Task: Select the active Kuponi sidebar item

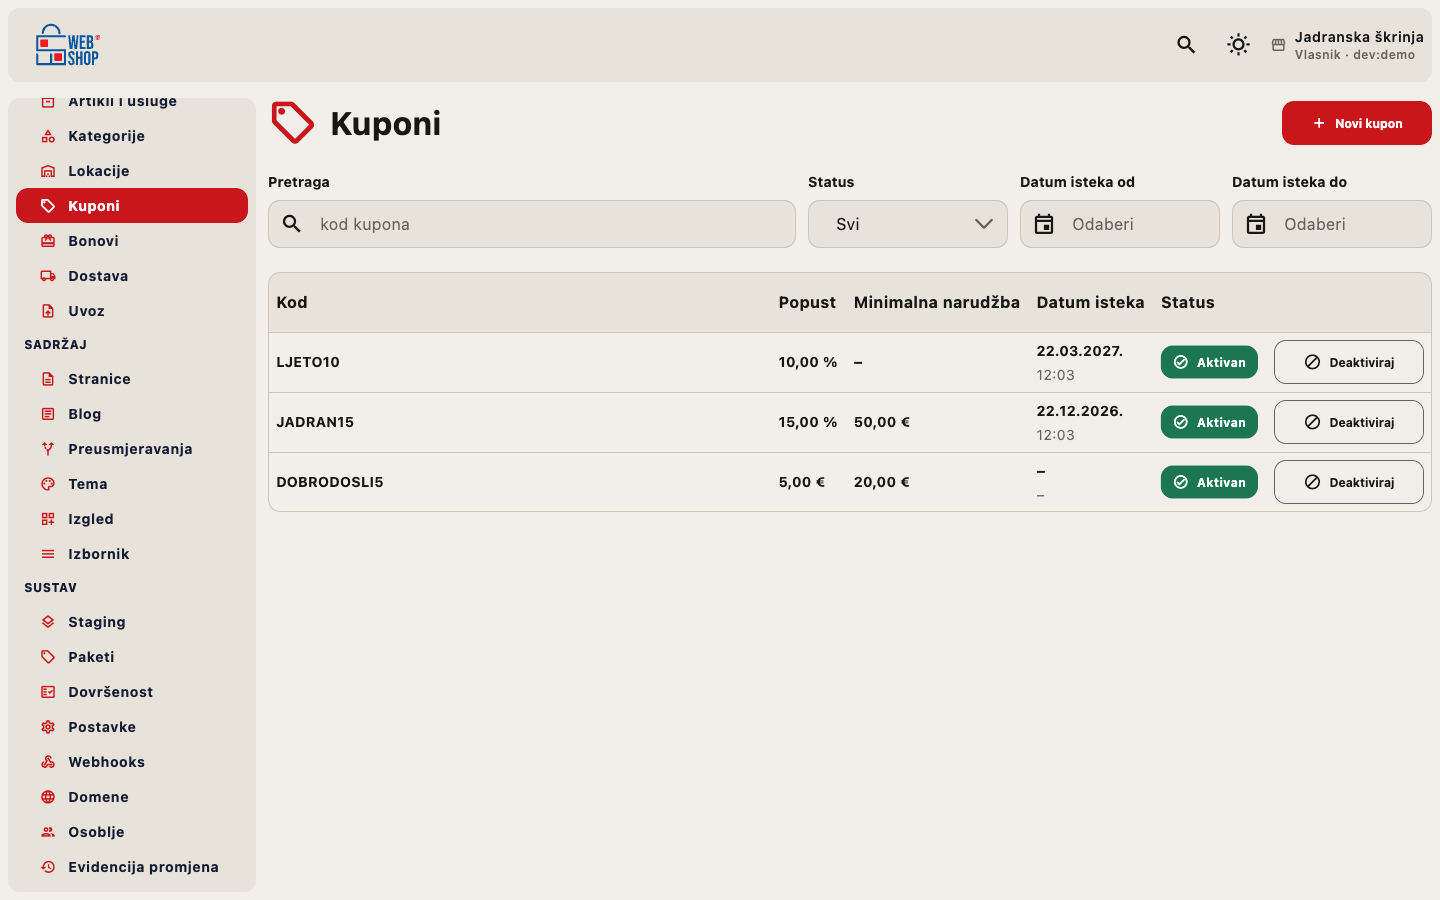Action: (x=132, y=206)
